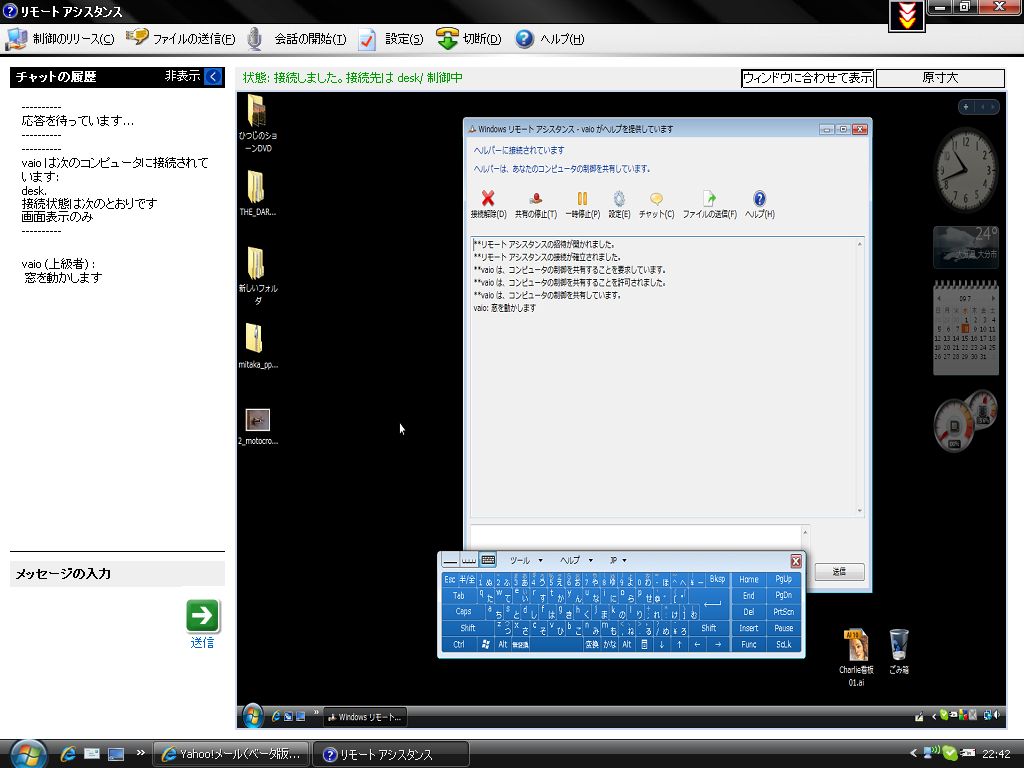Toggle the Caps key on the on-screen keyboard
The height and width of the screenshot is (768, 1024).
[x=463, y=611]
